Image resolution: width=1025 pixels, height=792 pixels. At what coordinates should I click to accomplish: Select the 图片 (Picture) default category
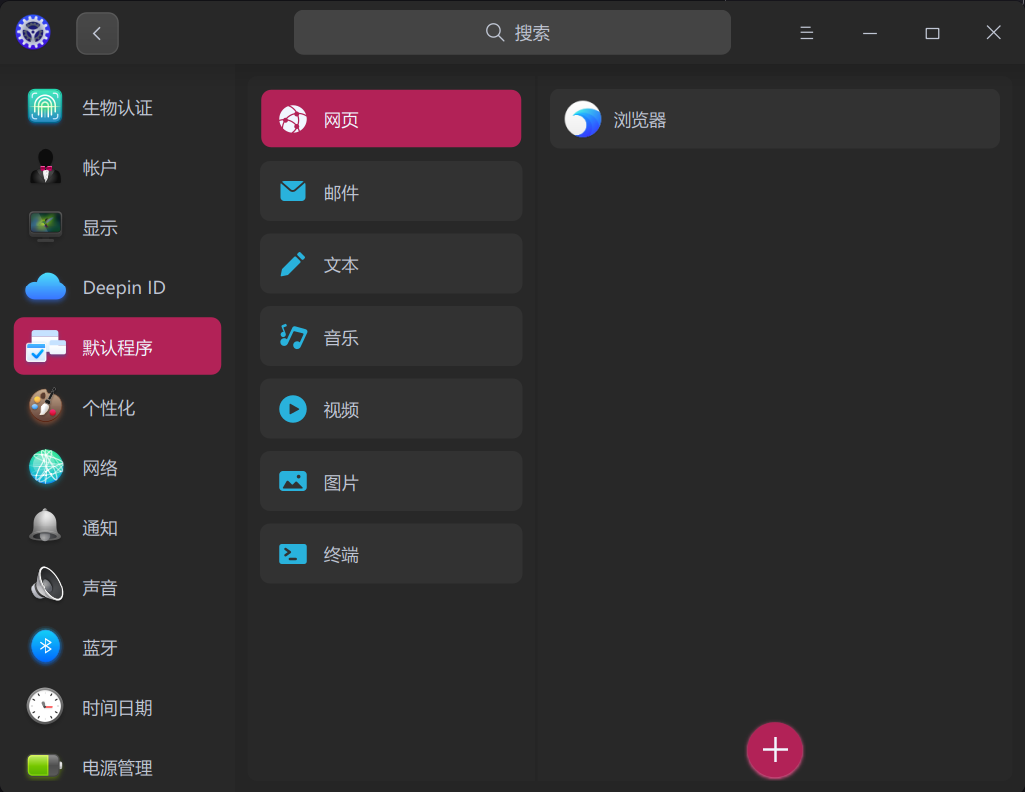pos(390,481)
